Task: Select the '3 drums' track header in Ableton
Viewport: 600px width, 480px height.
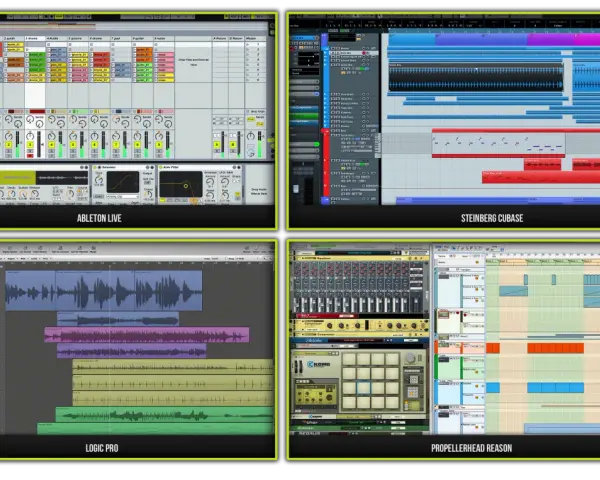Action: (34, 39)
